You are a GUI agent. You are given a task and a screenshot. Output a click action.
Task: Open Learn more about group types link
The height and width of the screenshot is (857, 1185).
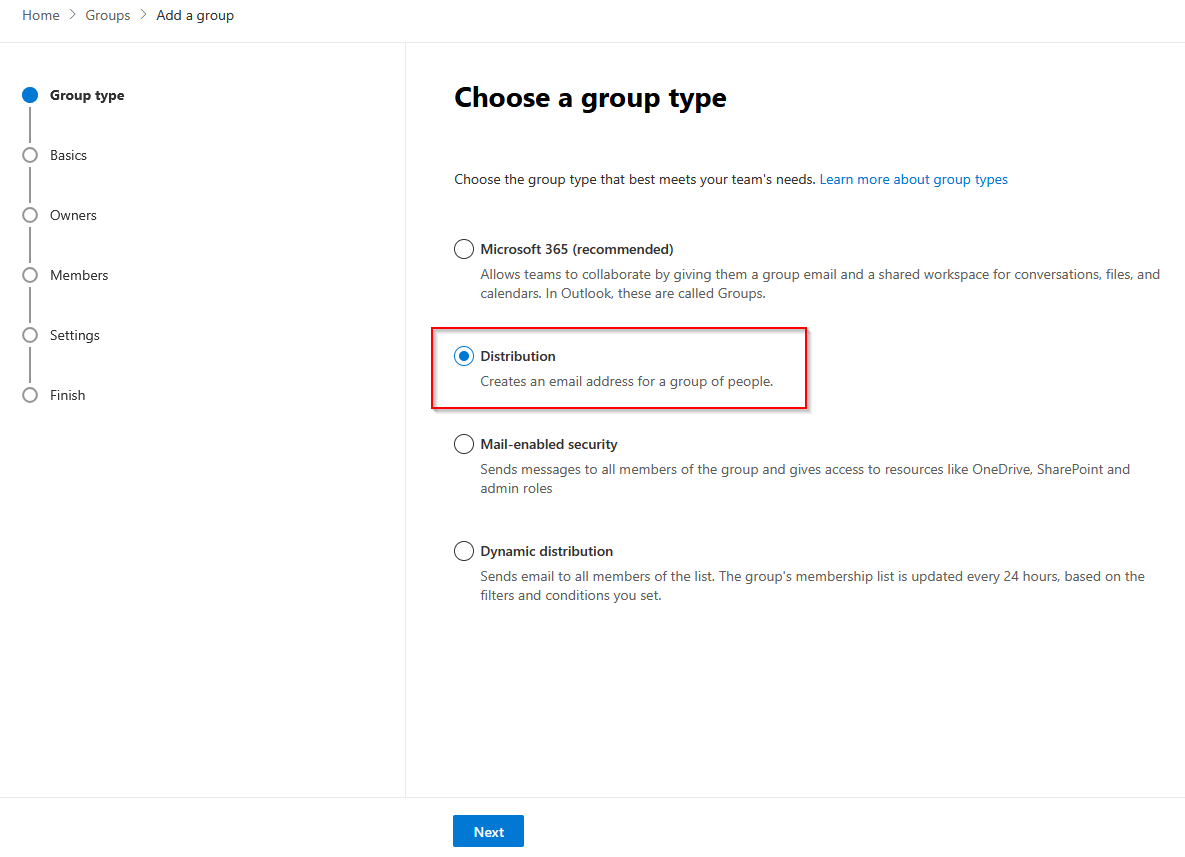[x=913, y=180]
